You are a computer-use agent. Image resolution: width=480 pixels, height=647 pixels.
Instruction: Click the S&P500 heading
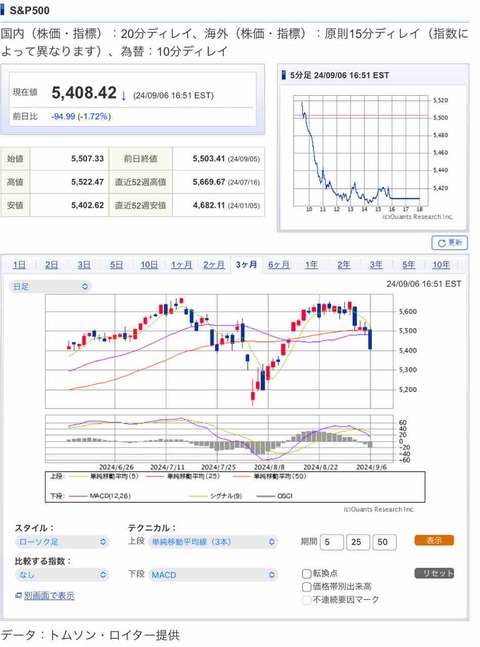pyautogui.click(x=29, y=10)
